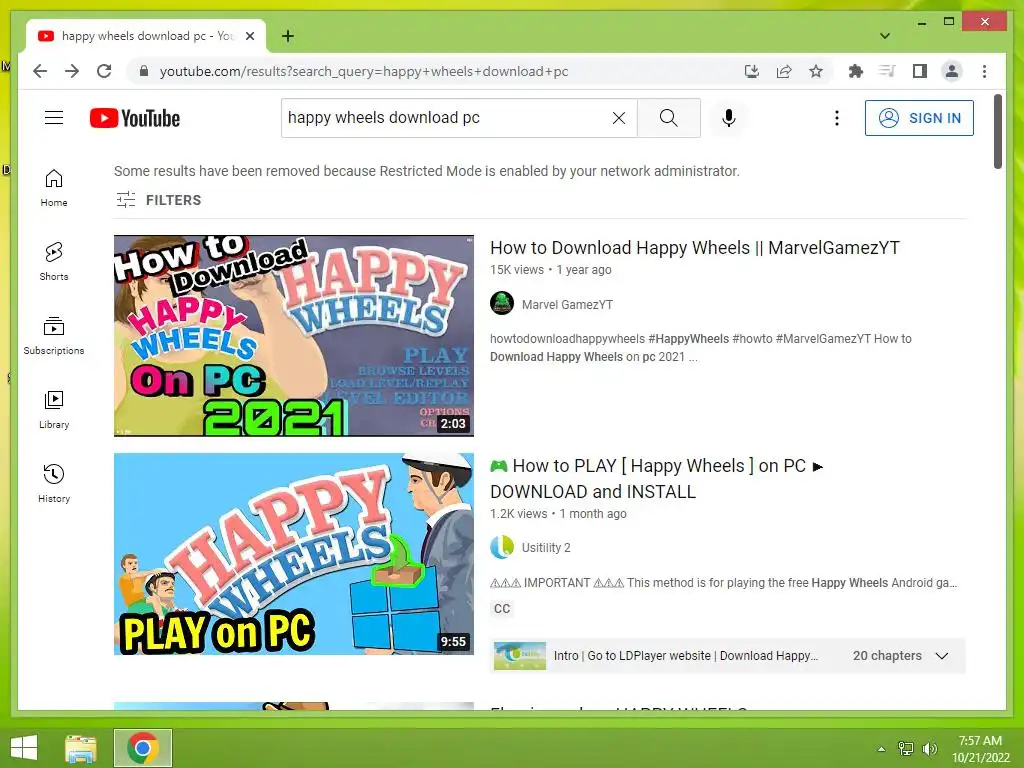Open the tab search dropdown arrow
Viewport: 1024px width, 768px height.
click(x=885, y=36)
